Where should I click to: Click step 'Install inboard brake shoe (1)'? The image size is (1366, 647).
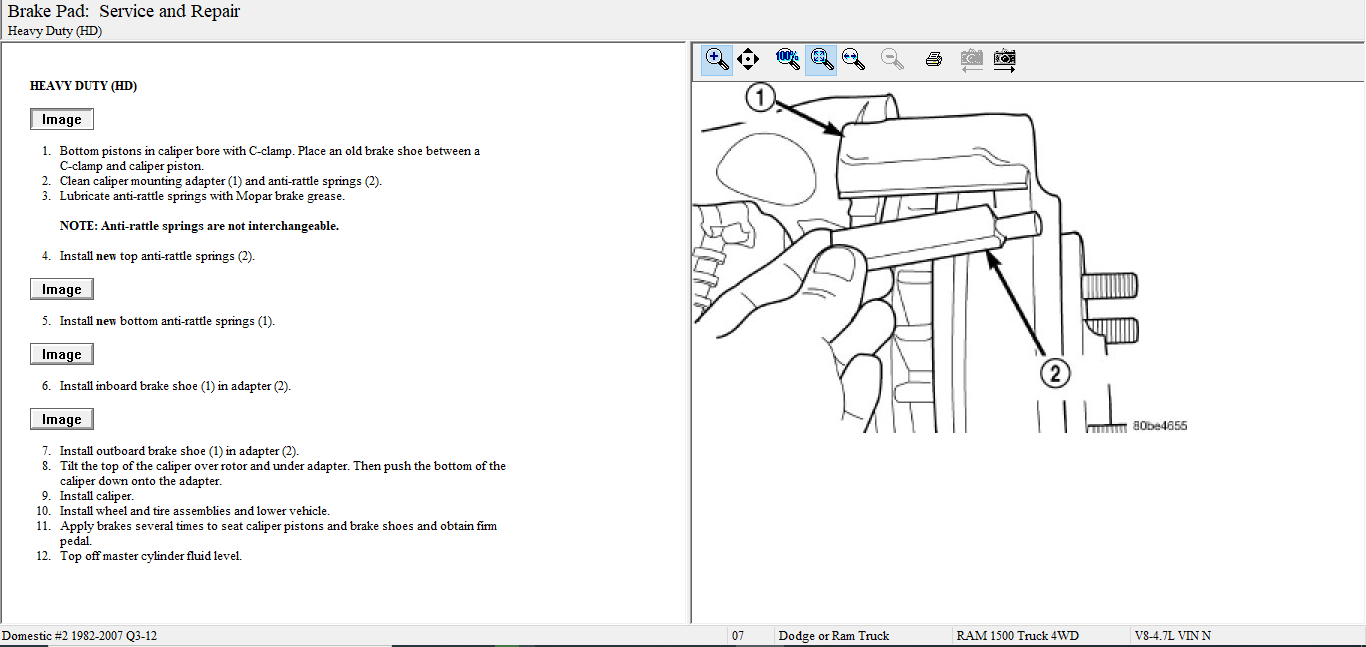175,386
